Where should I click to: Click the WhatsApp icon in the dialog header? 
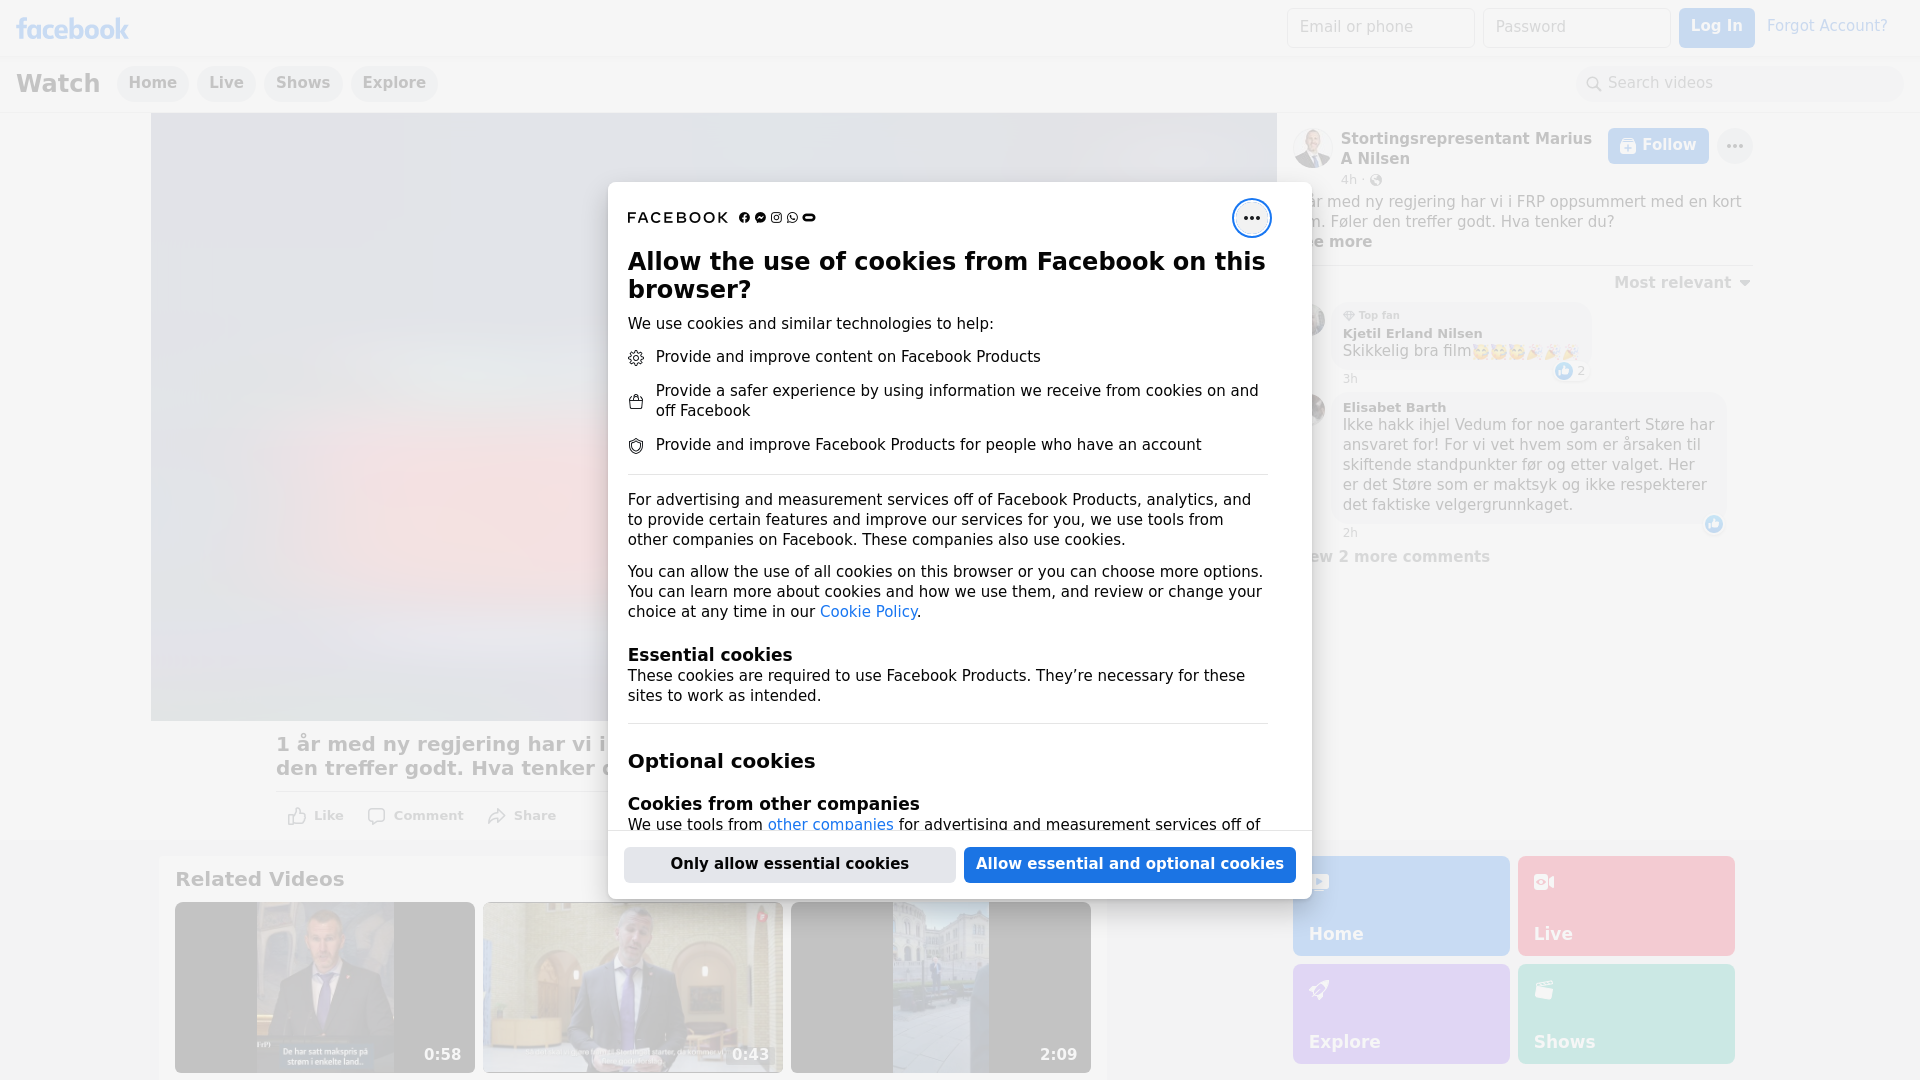tap(792, 218)
